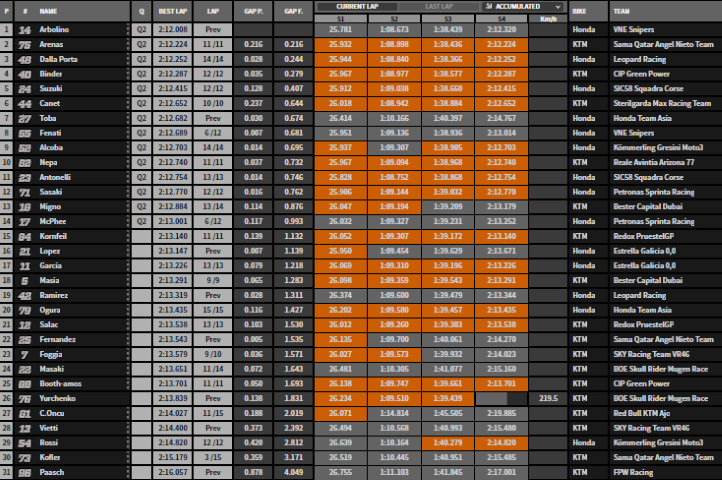This screenshot has height=480, width=722.
Task: Select the S2 sector column header
Action: [394, 18]
